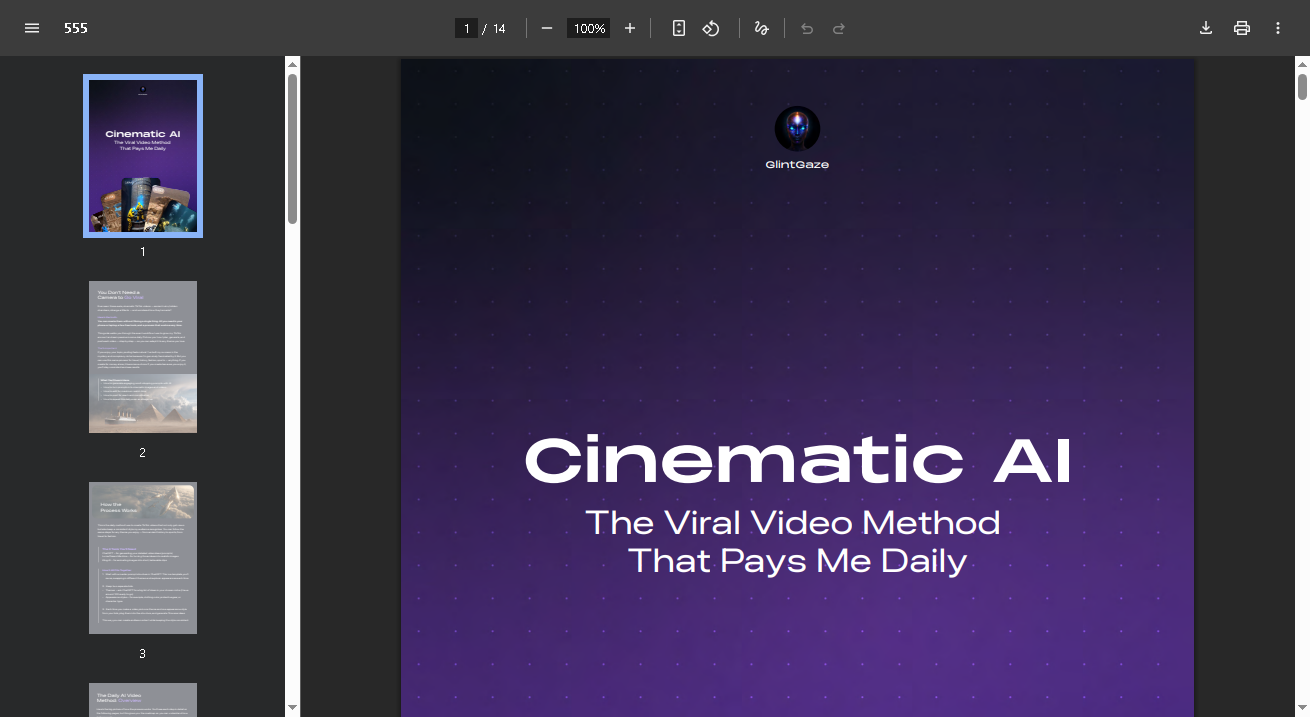This screenshot has width=1310, height=717.
Task: Click the 100% zoom level field
Action: pos(588,28)
